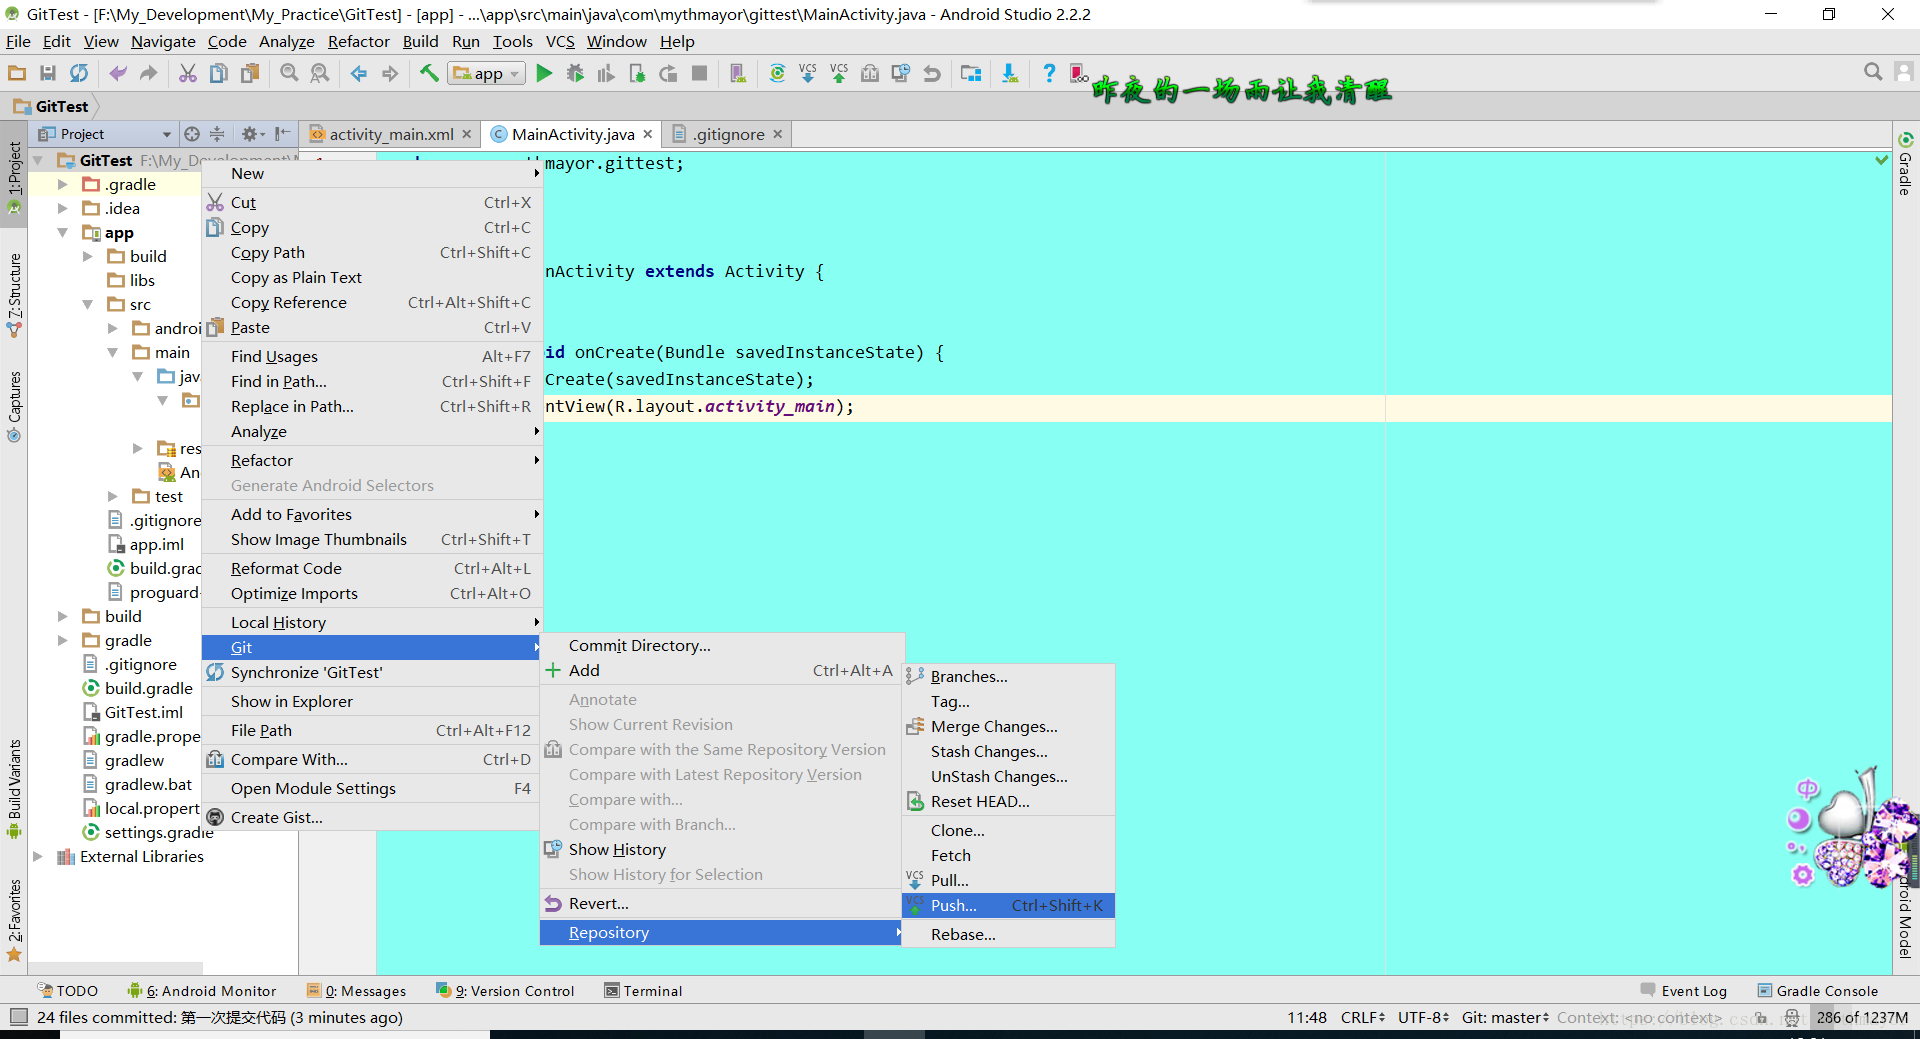1920x1039 pixels.
Task: Click the Cut scissors toolbar icon
Action: (187, 73)
